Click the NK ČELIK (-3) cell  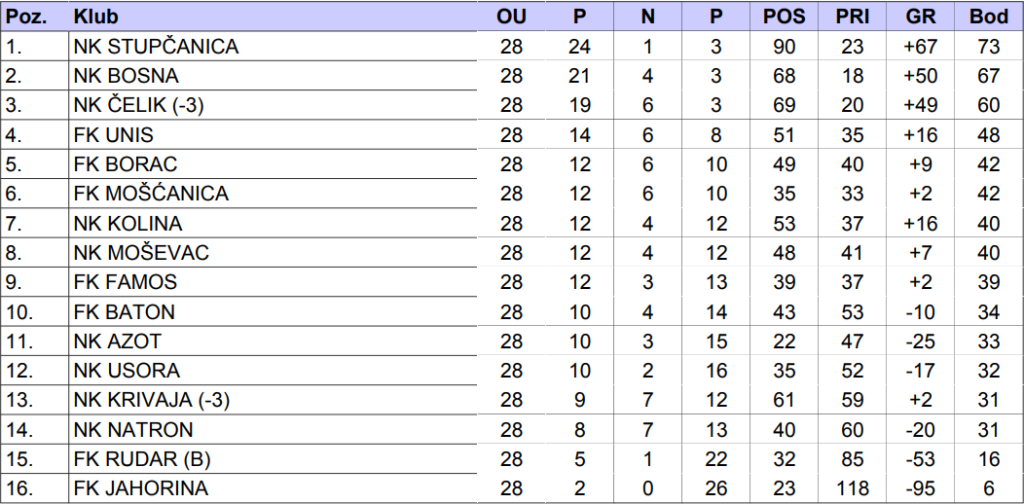click(139, 105)
